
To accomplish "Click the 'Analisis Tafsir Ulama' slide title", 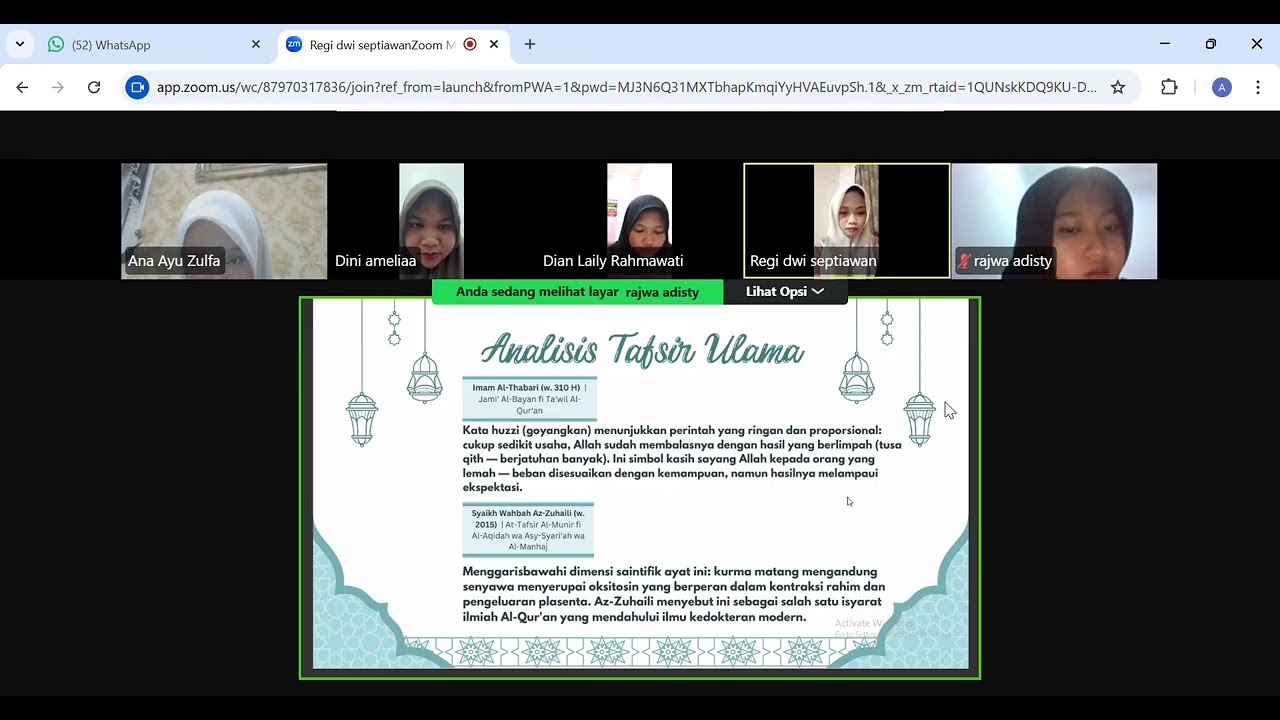I will (642, 350).
